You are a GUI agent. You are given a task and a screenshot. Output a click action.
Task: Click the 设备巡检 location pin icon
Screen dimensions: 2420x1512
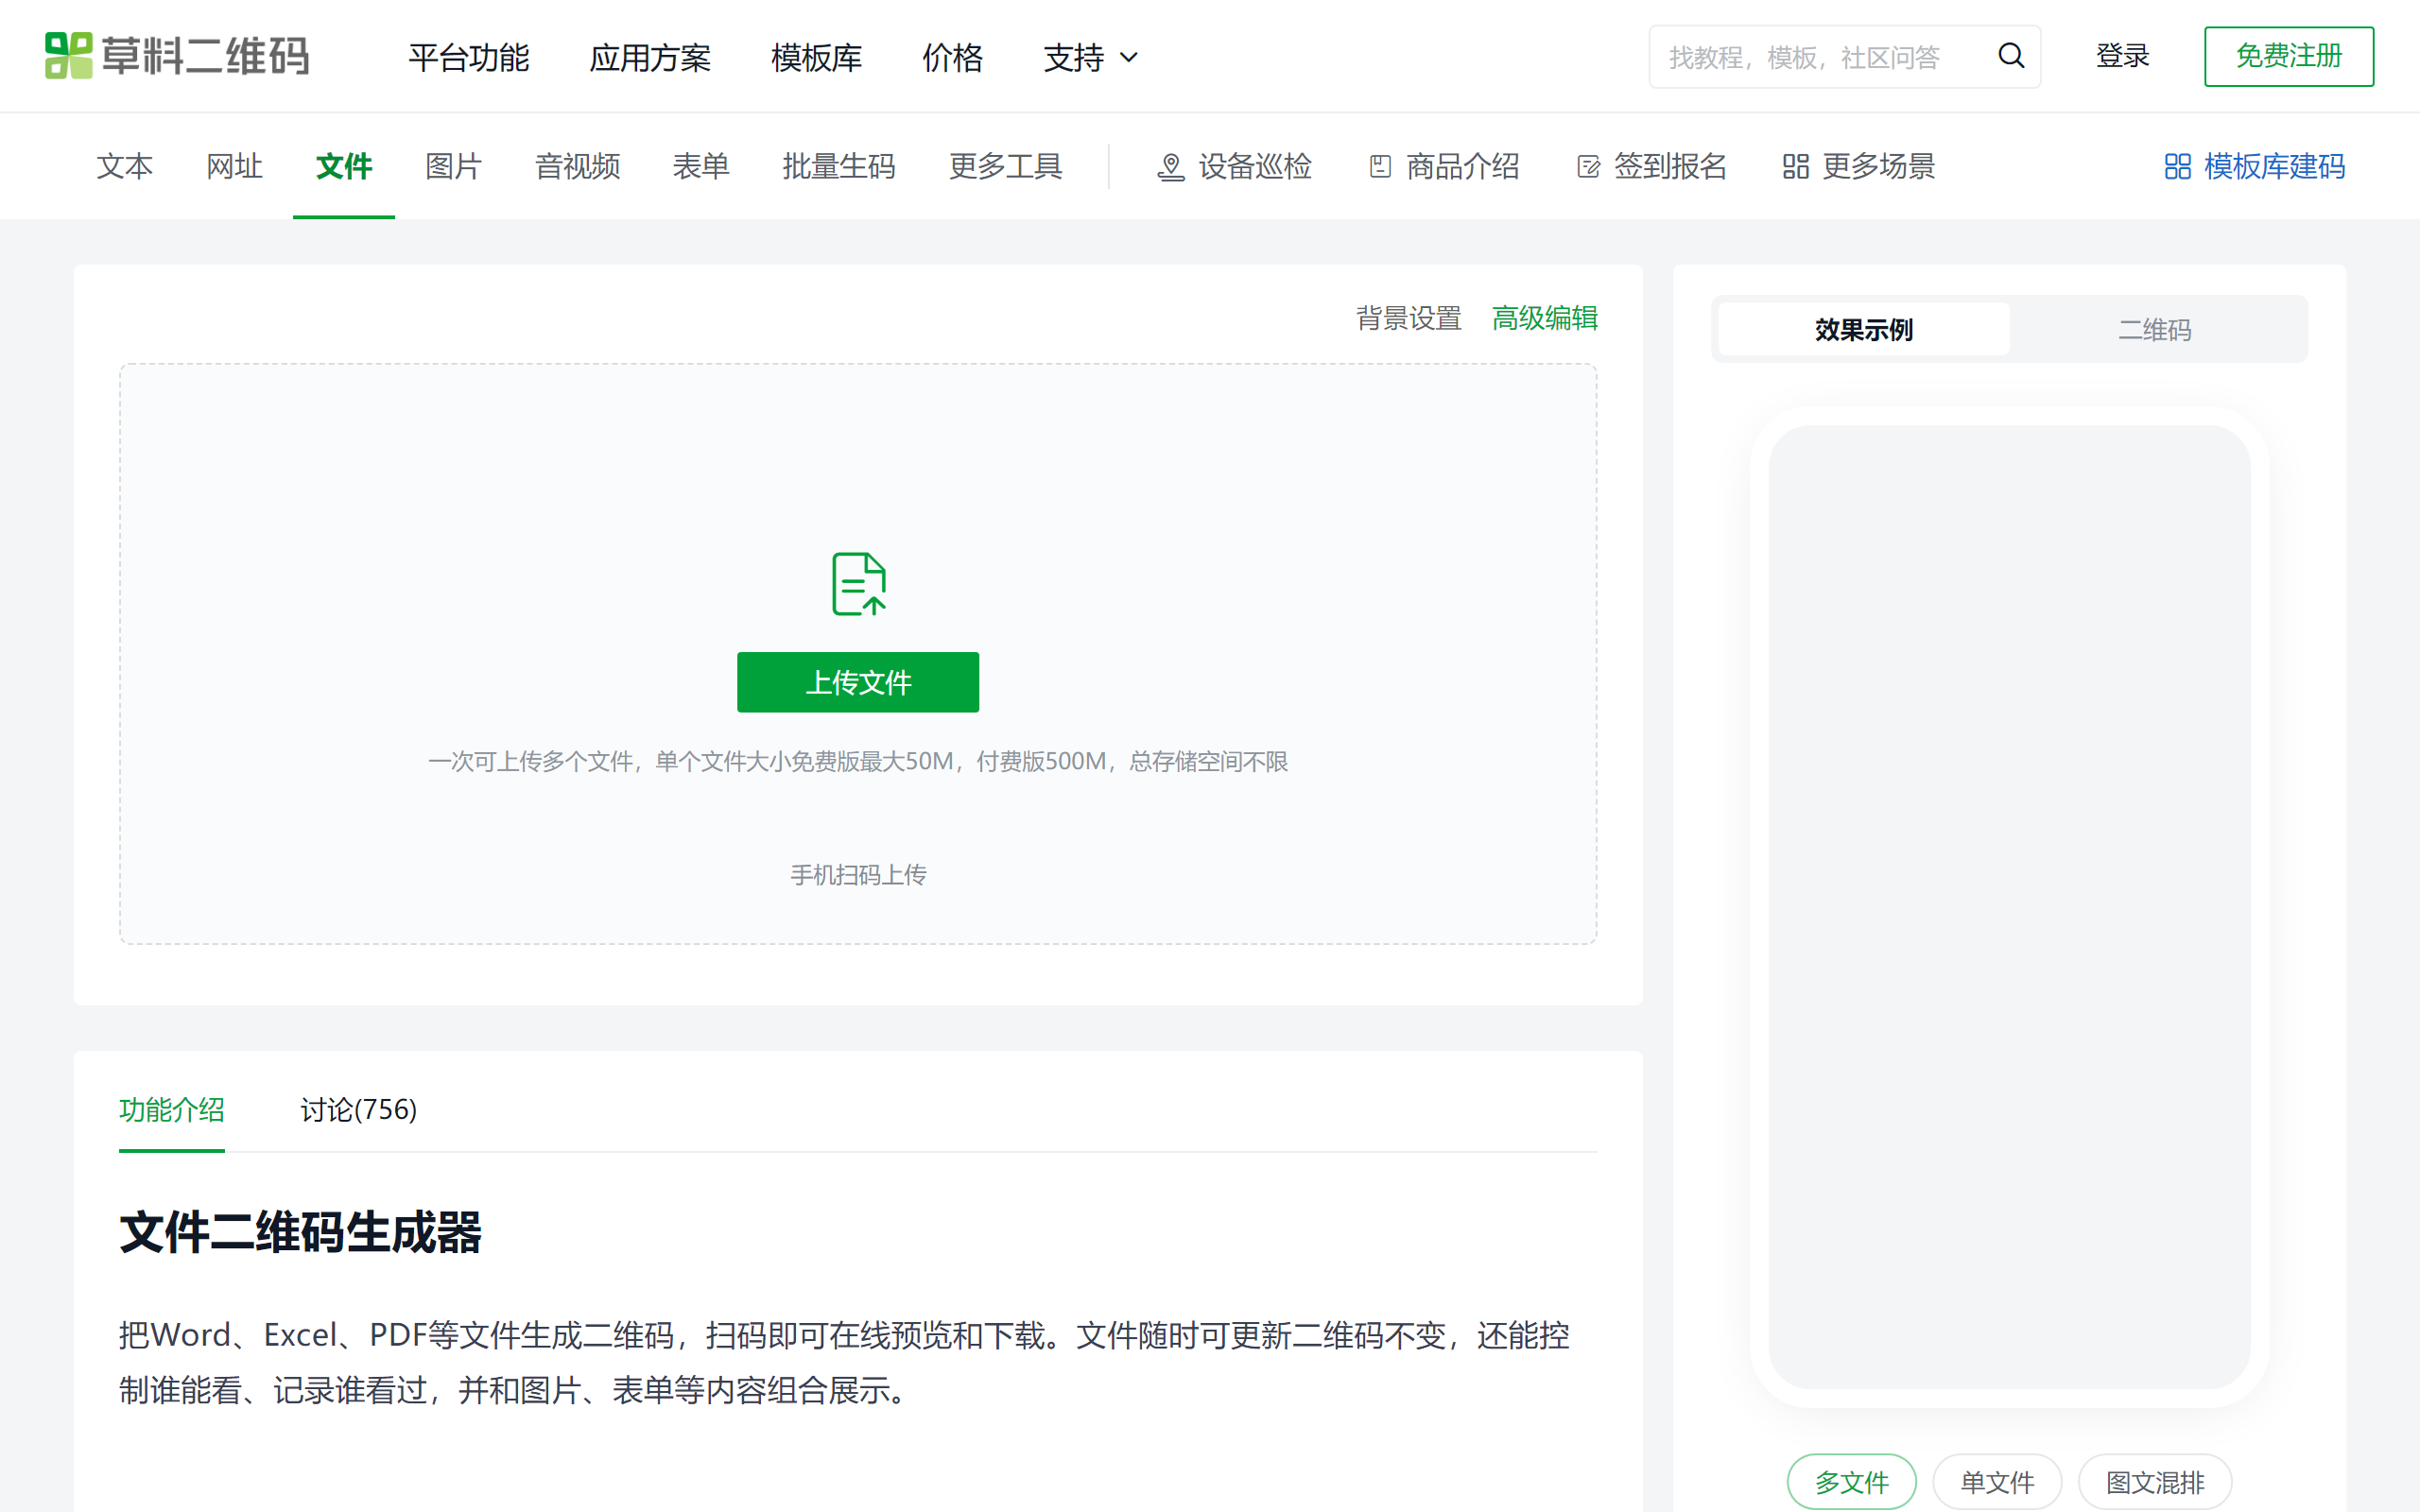(1170, 167)
